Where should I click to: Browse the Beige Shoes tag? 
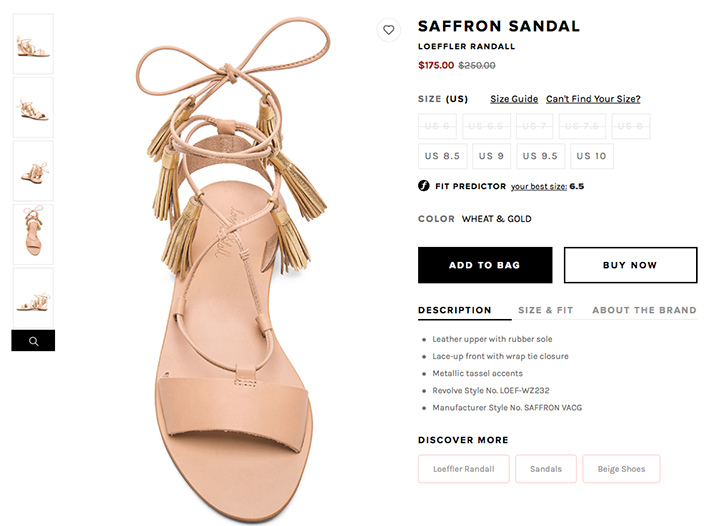(x=621, y=469)
